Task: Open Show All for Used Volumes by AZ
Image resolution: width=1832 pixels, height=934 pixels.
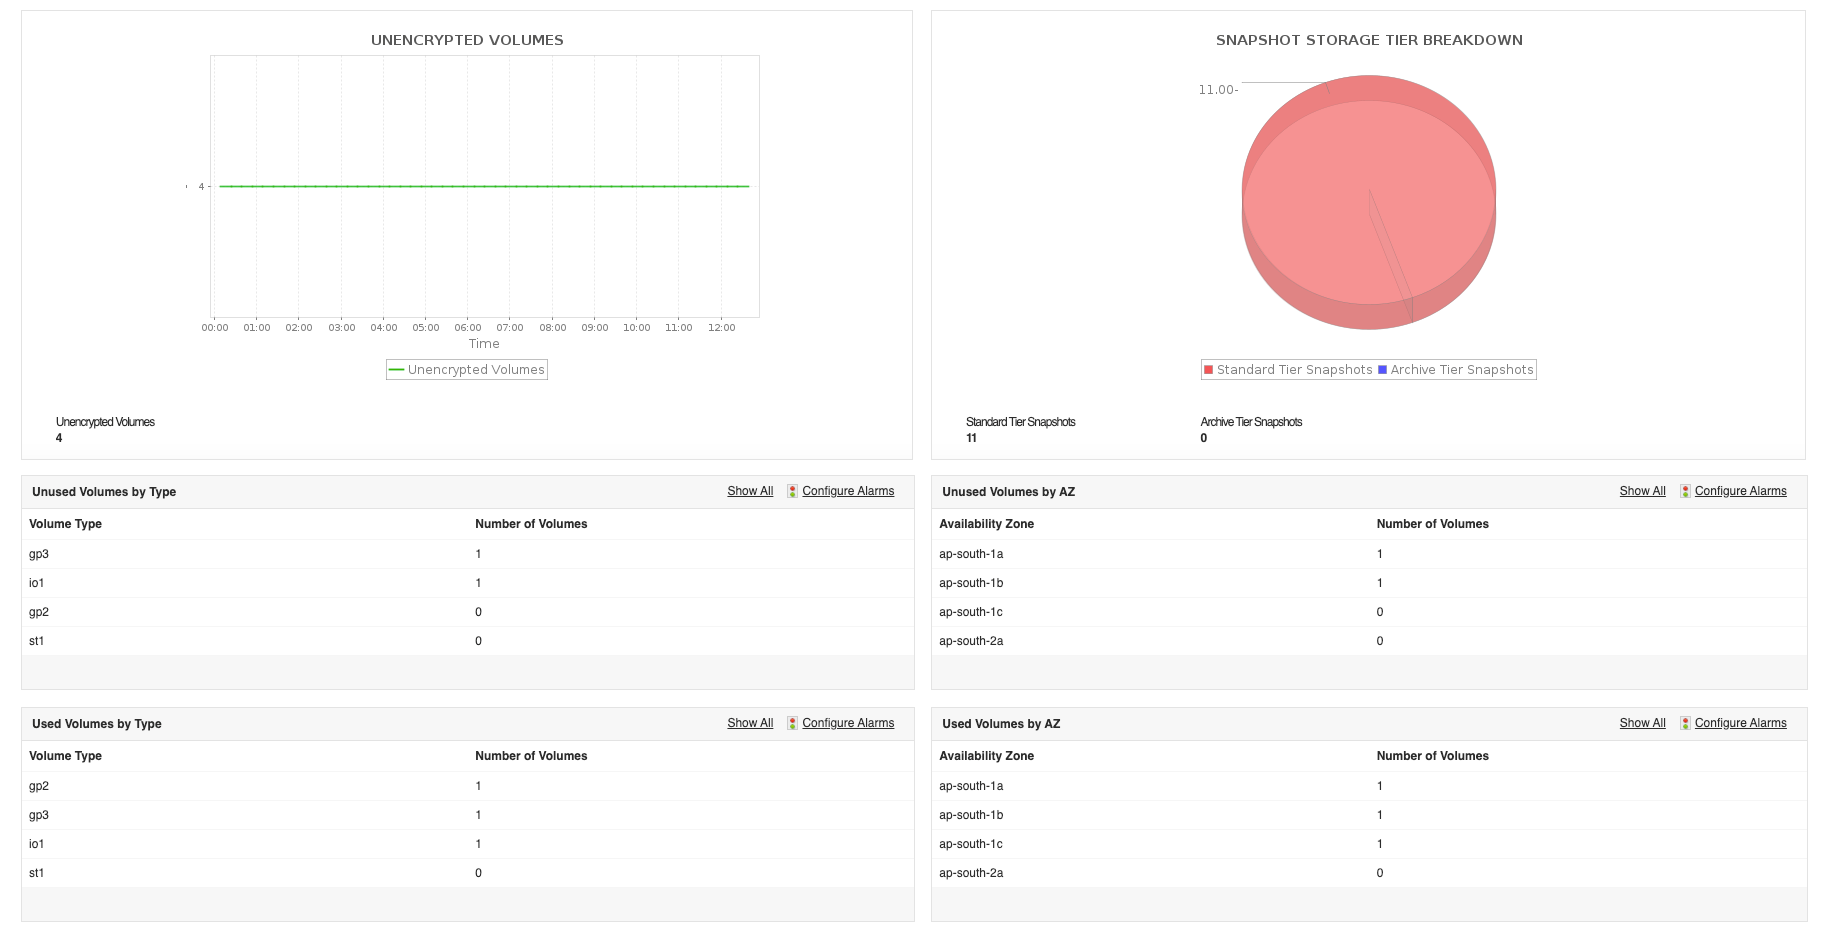Action: click(x=1643, y=723)
